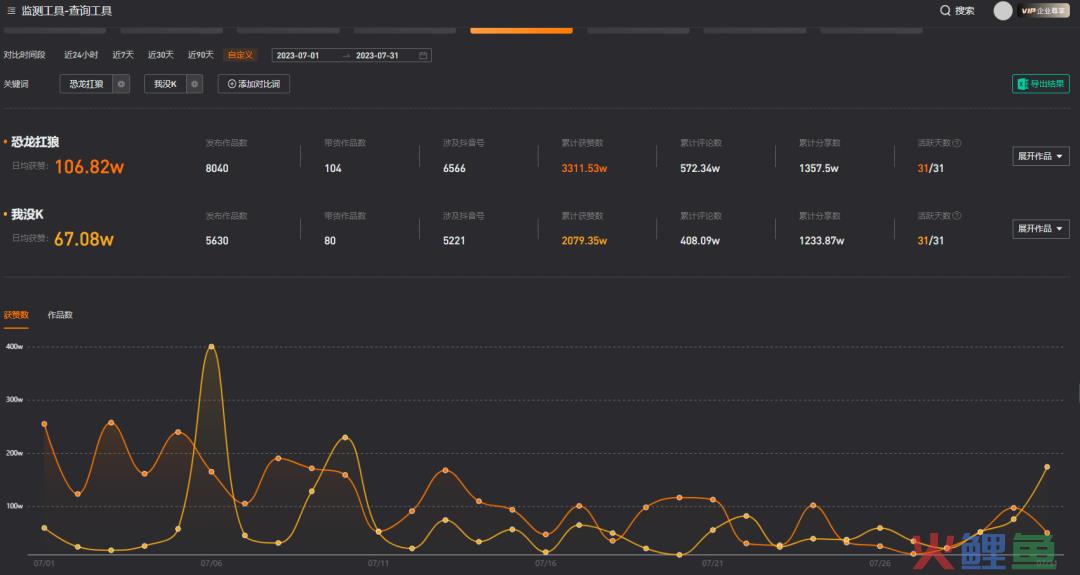Select 近30天 time range

pos(160,55)
